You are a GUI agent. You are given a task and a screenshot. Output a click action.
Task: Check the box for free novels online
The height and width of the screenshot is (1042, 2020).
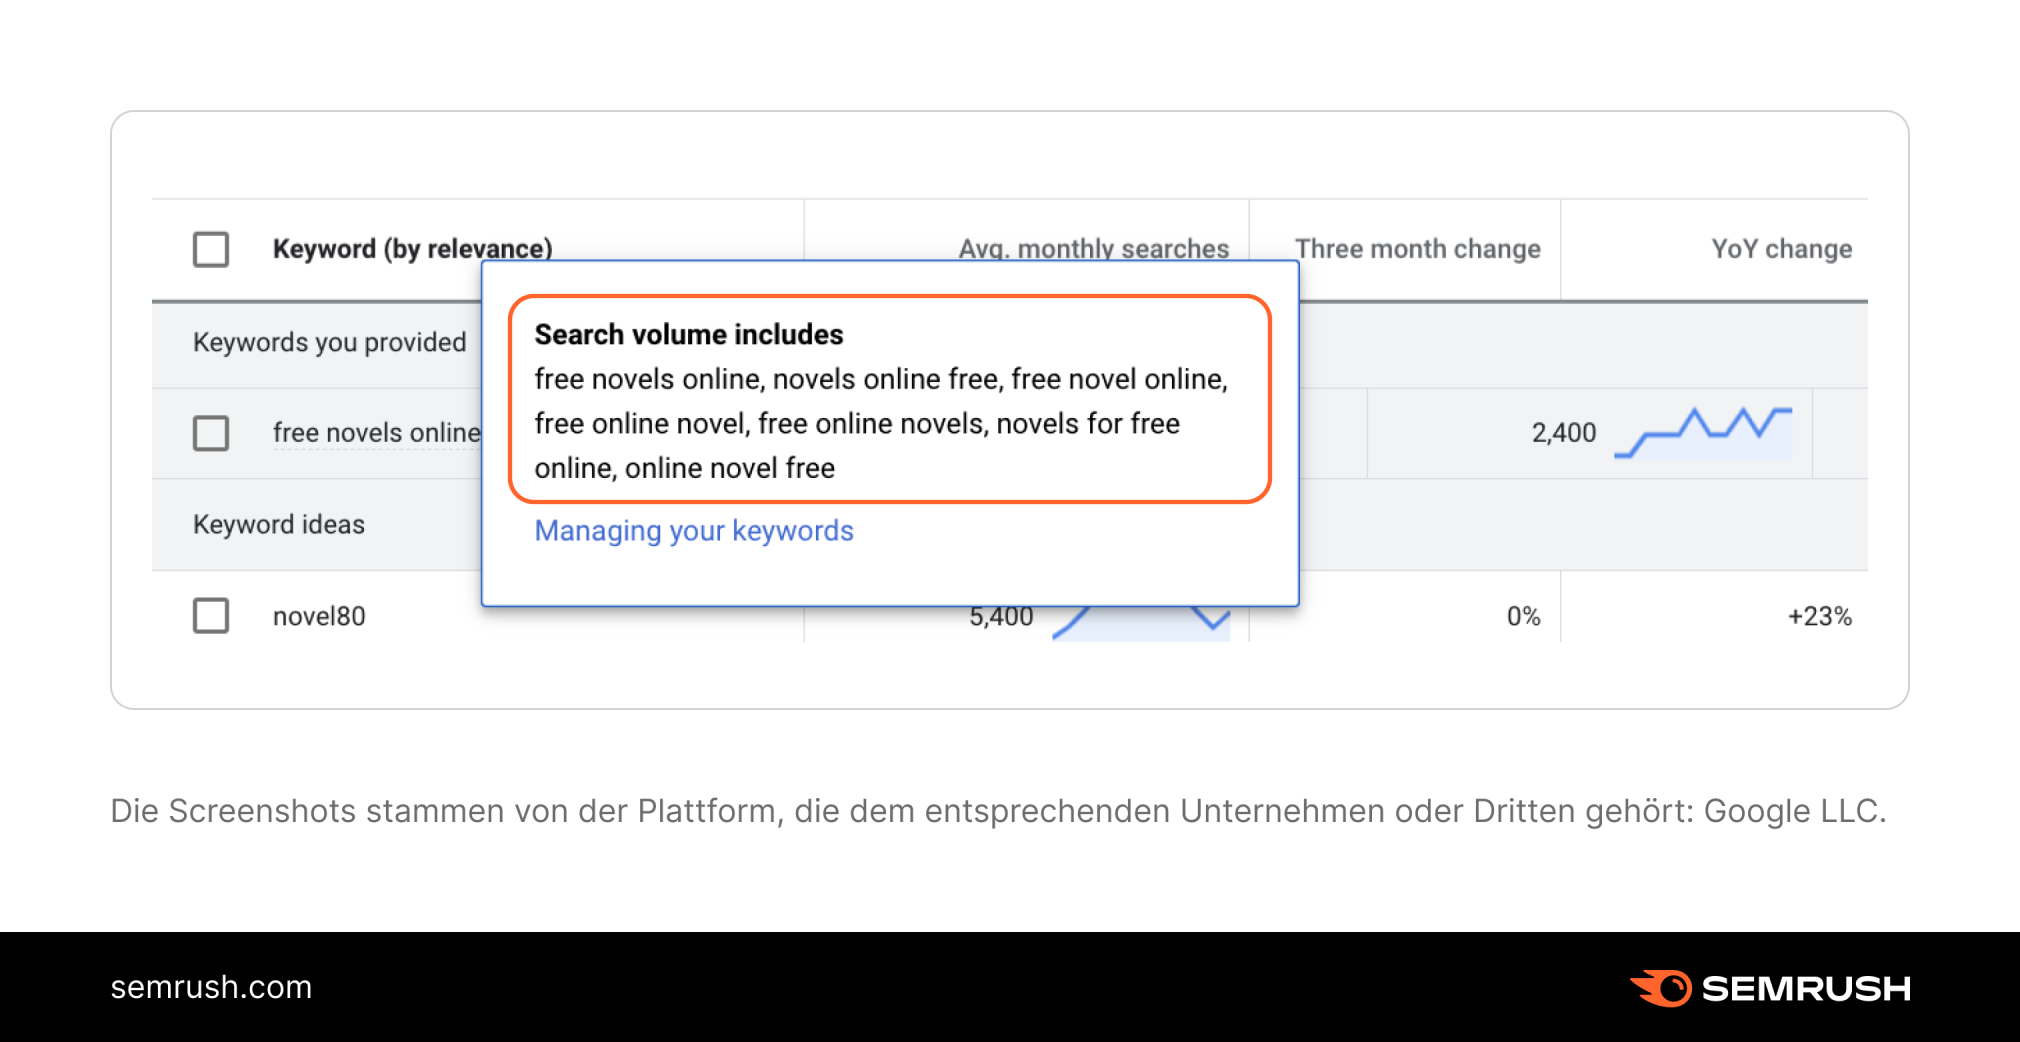(x=211, y=433)
